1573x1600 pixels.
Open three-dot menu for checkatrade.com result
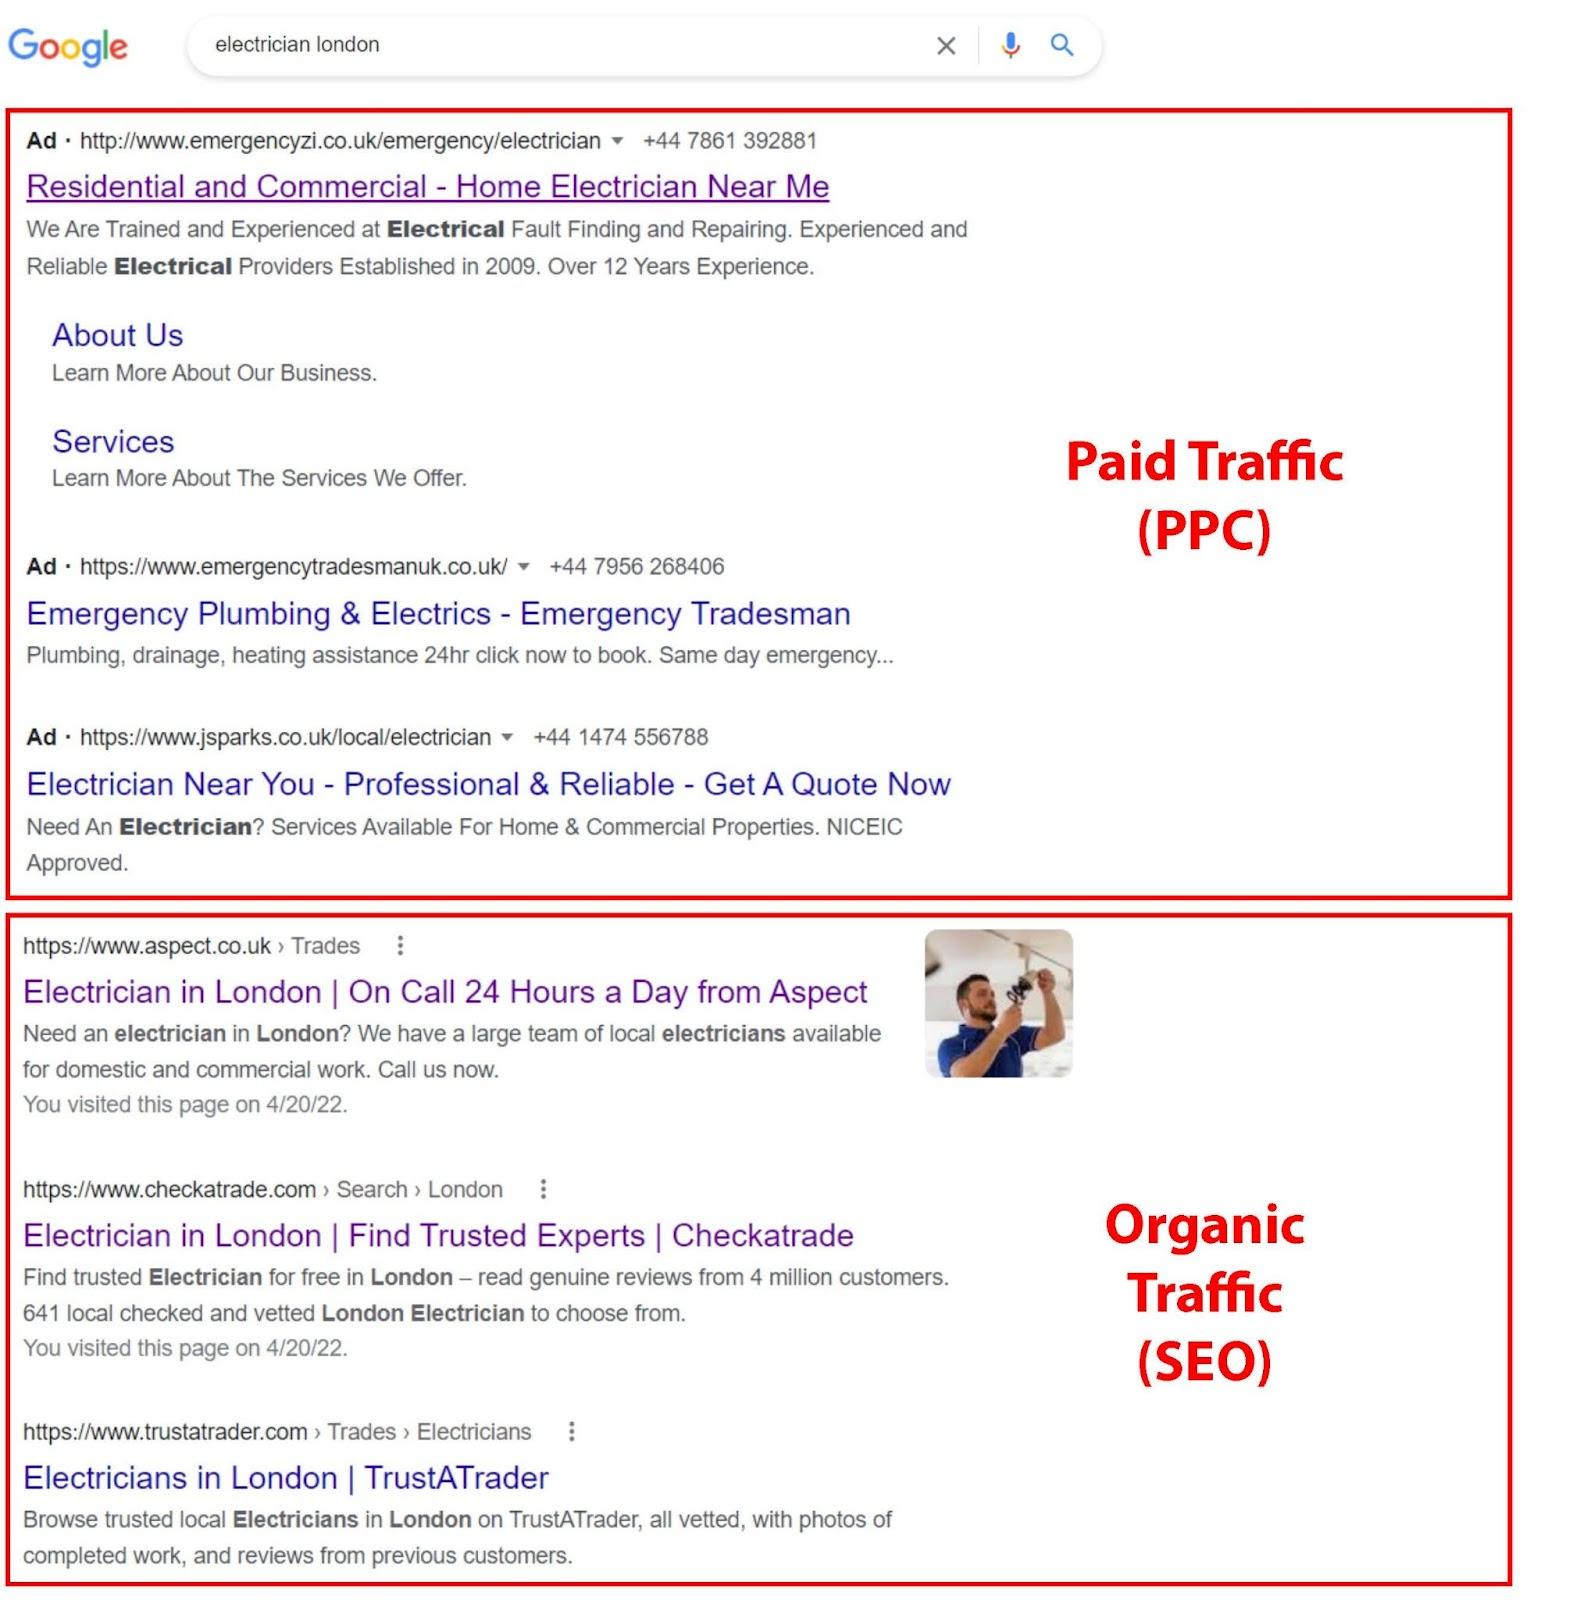(x=543, y=1189)
